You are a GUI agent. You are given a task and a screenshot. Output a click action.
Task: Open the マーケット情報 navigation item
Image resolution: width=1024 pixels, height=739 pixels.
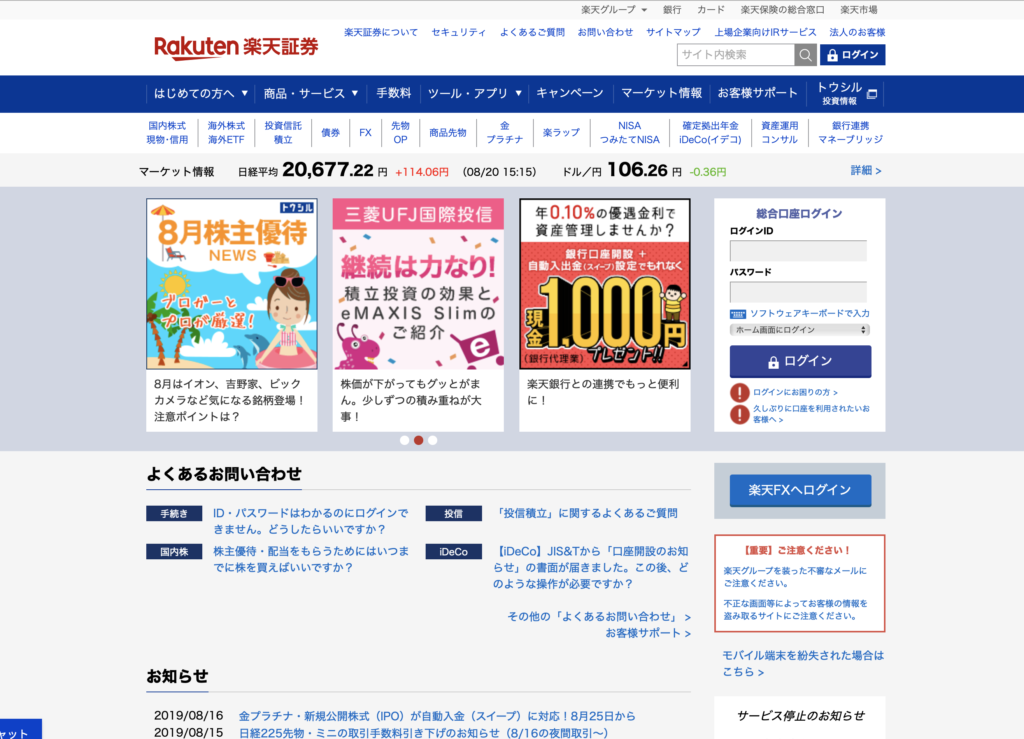[662, 93]
